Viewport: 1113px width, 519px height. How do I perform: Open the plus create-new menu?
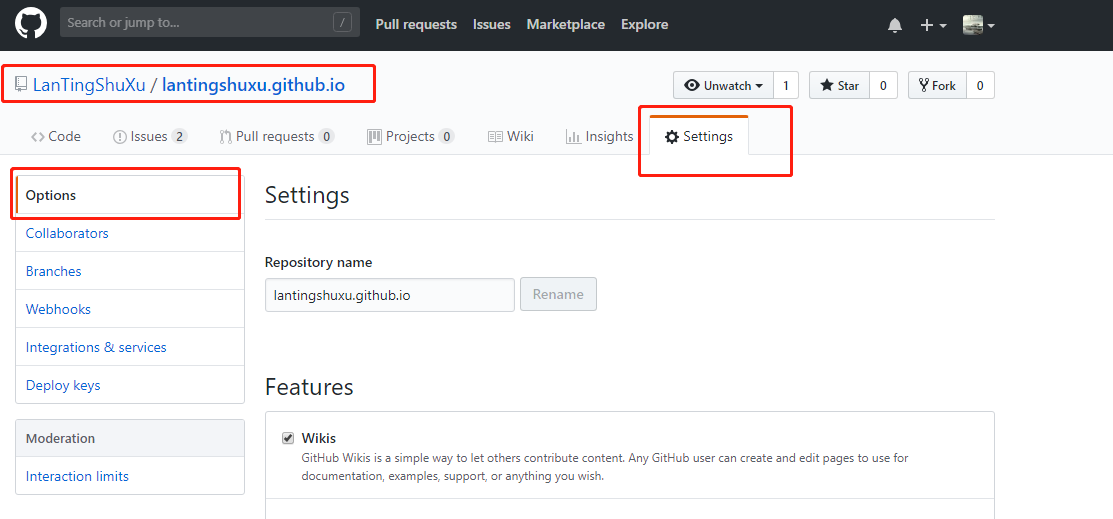pos(933,26)
